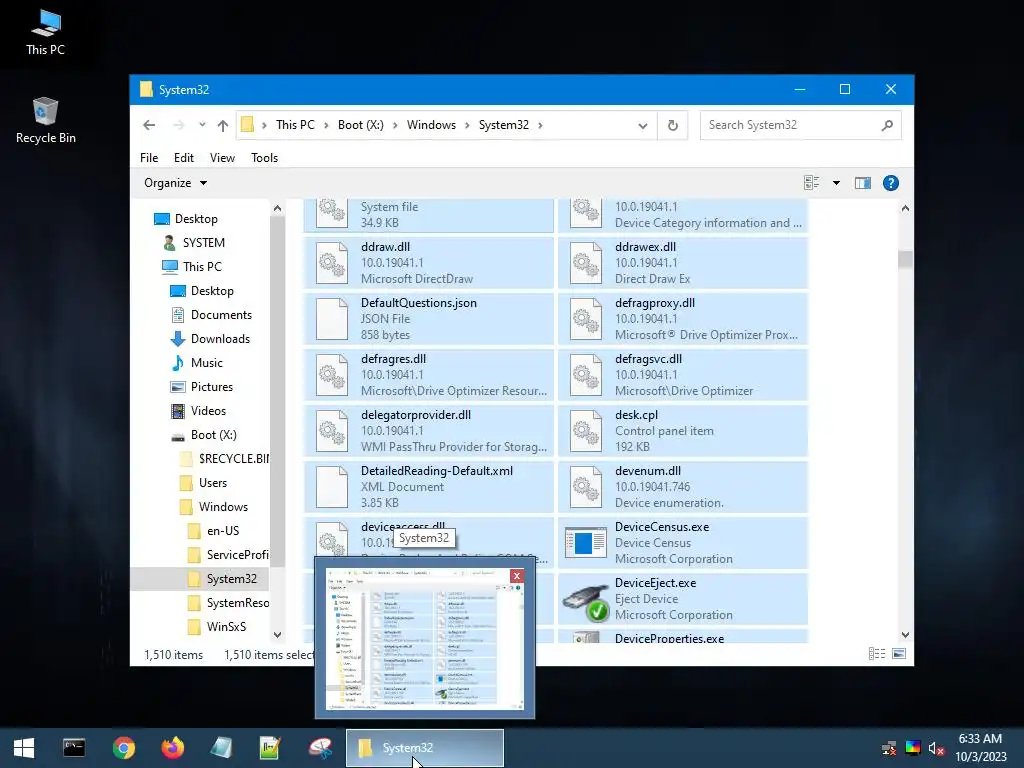The height and width of the screenshot is (768, 1024).
Task: Expand address bar history dropdown
Action: tap(643, 125)
